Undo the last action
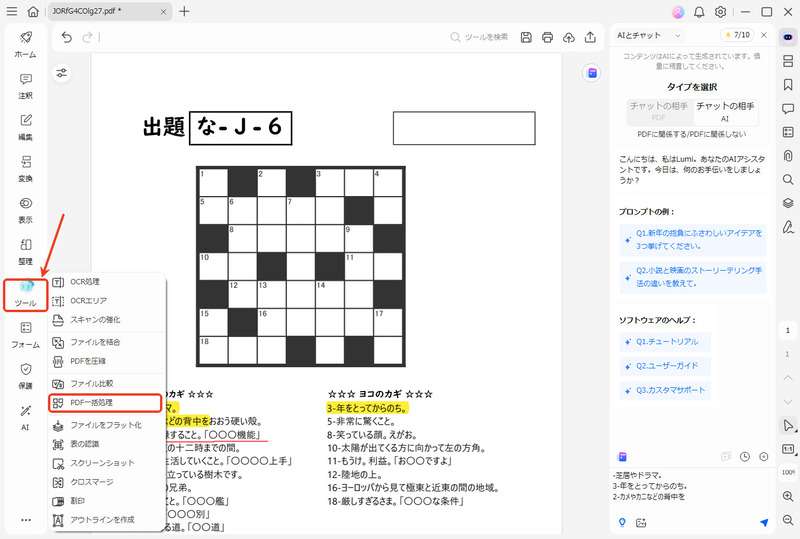This screenshot has width=800, height=539. 67,37
